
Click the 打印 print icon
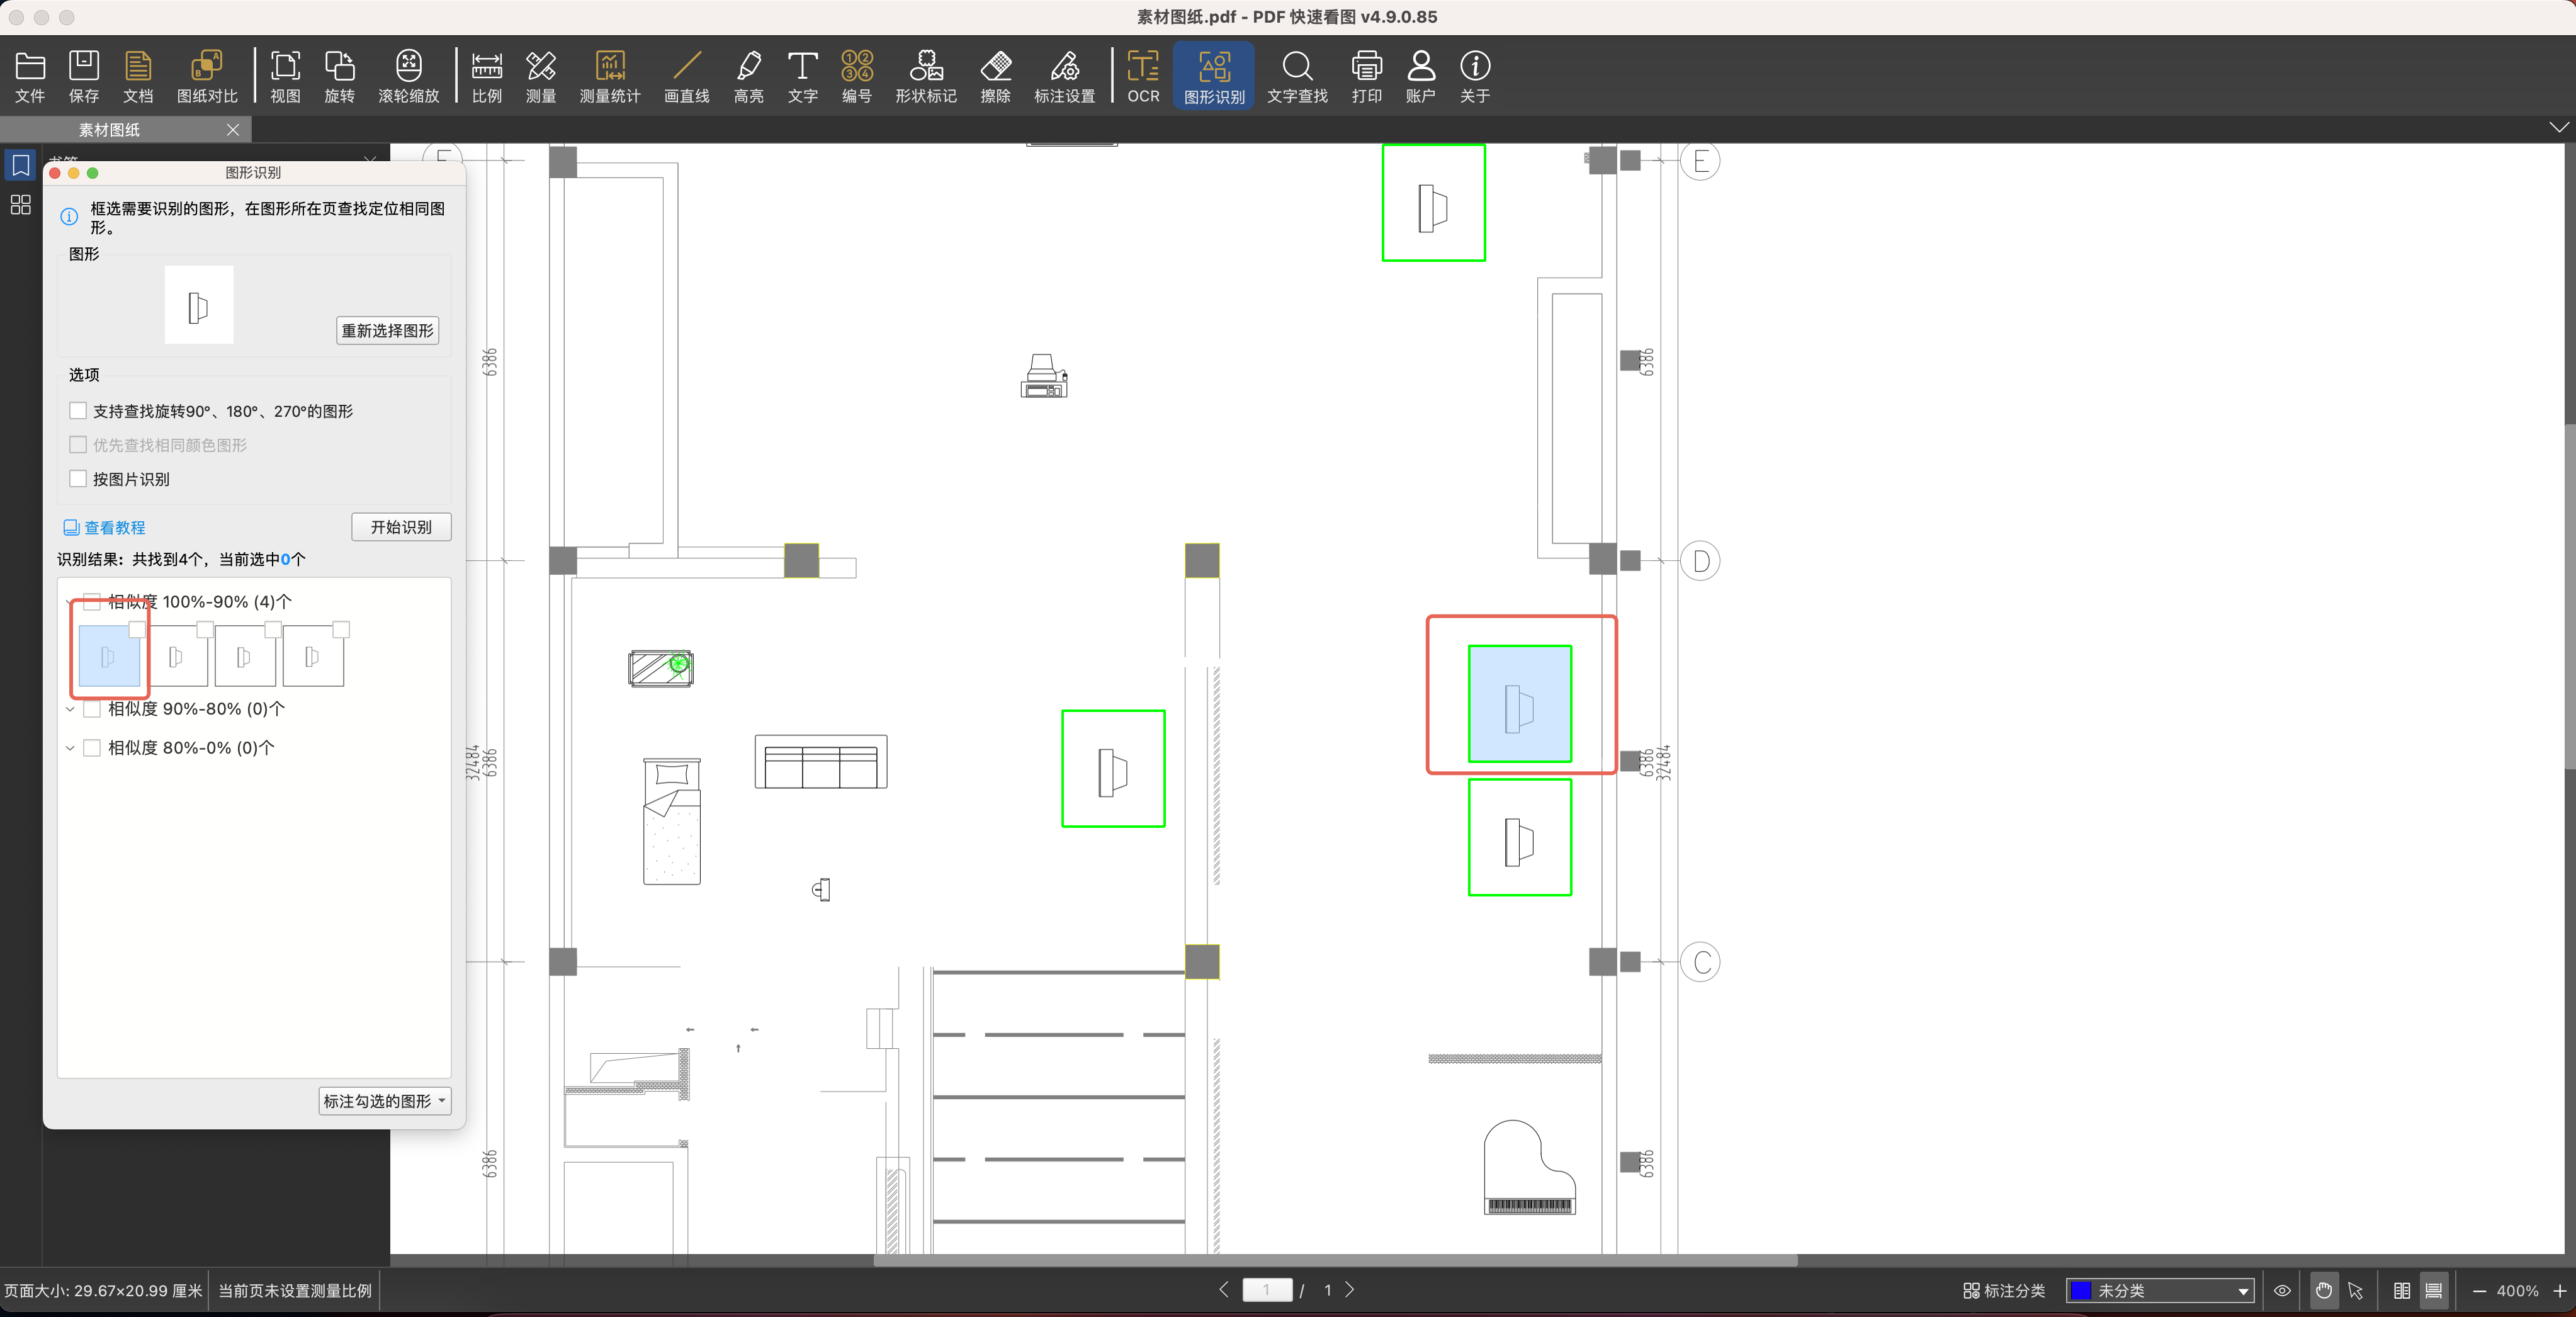1366,76
